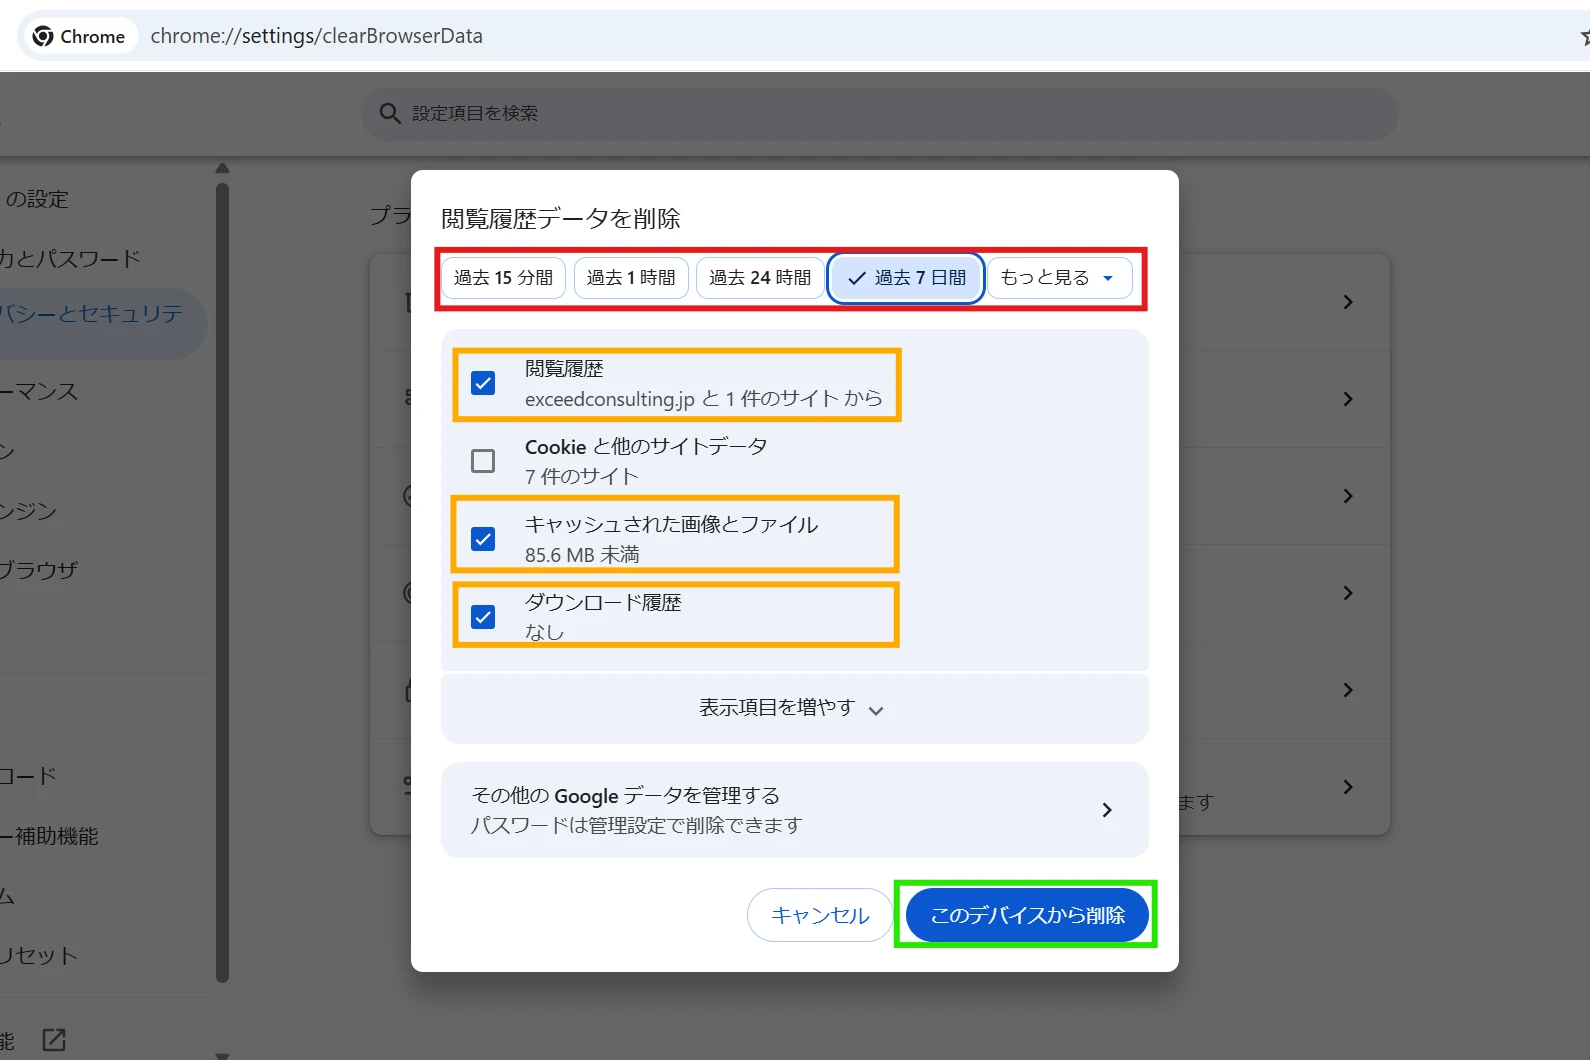The height and width of the screenshot is (1060, 1590).
Task: Click the chrome://settings address bar URL
Action: (x=316, y=36)
